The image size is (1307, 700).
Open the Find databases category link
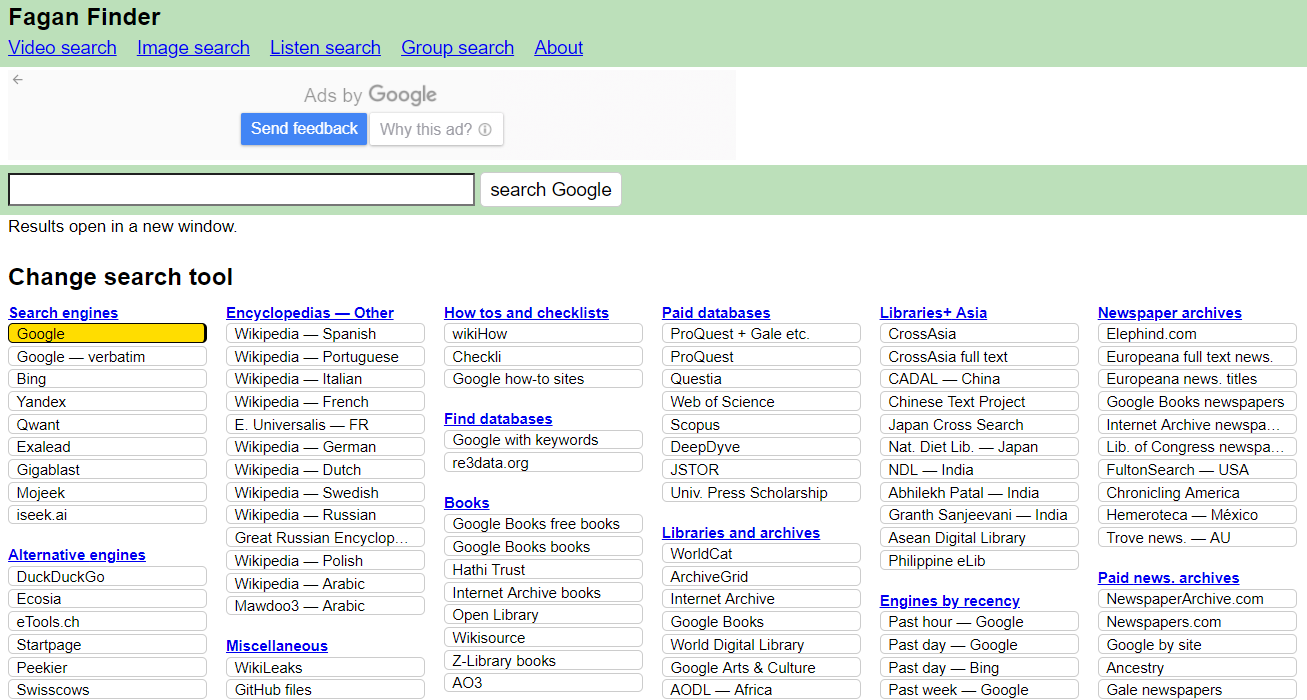point(498,419)
